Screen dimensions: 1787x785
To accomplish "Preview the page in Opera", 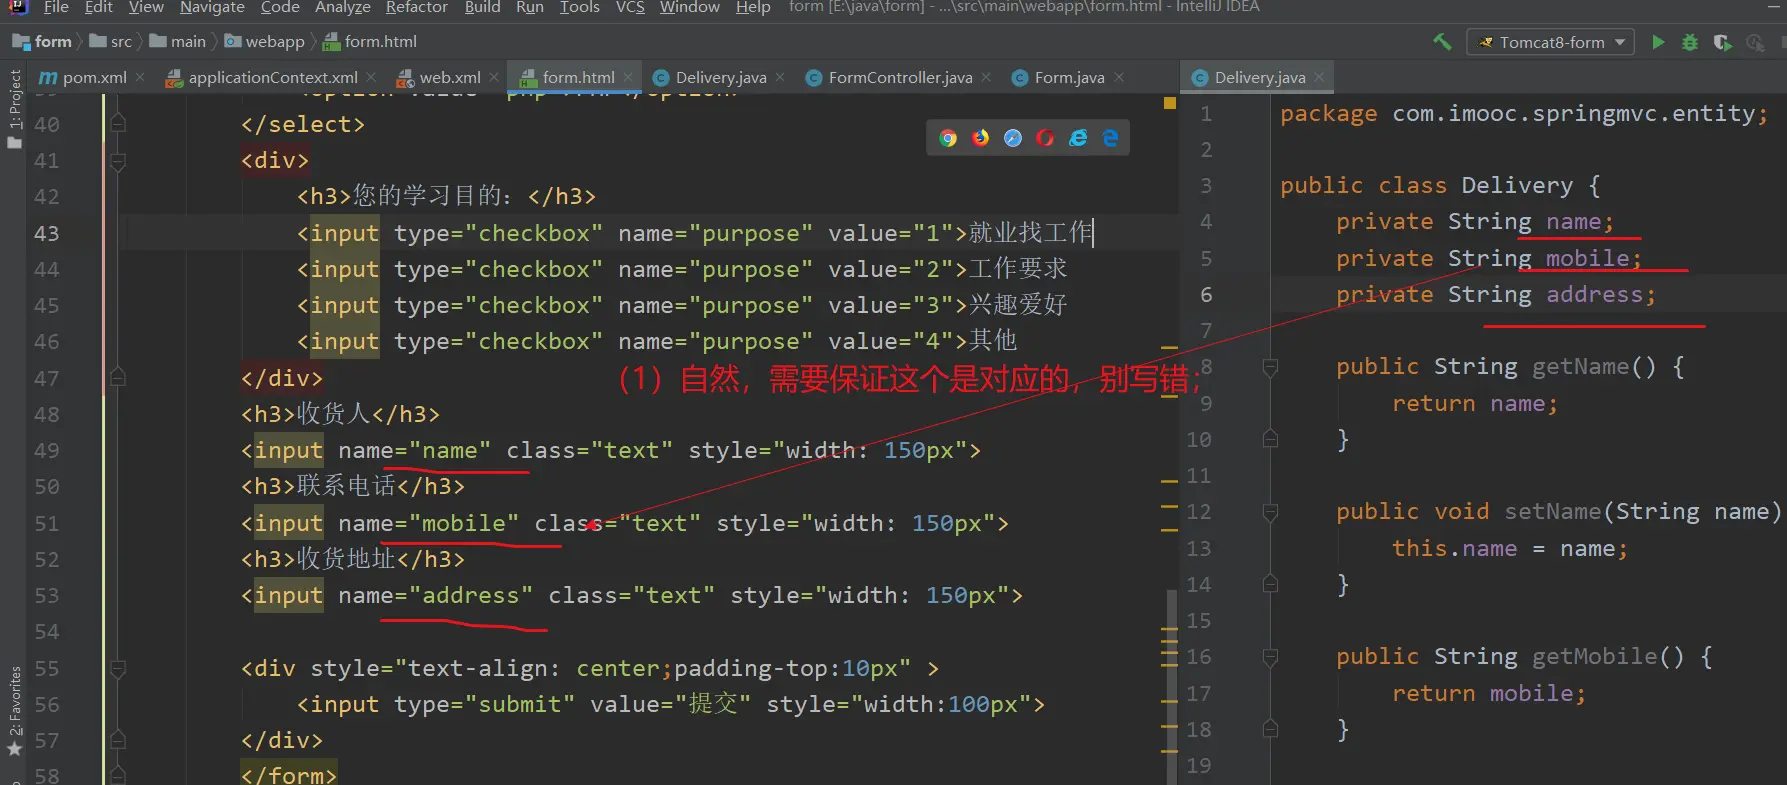I will 1045,138.
